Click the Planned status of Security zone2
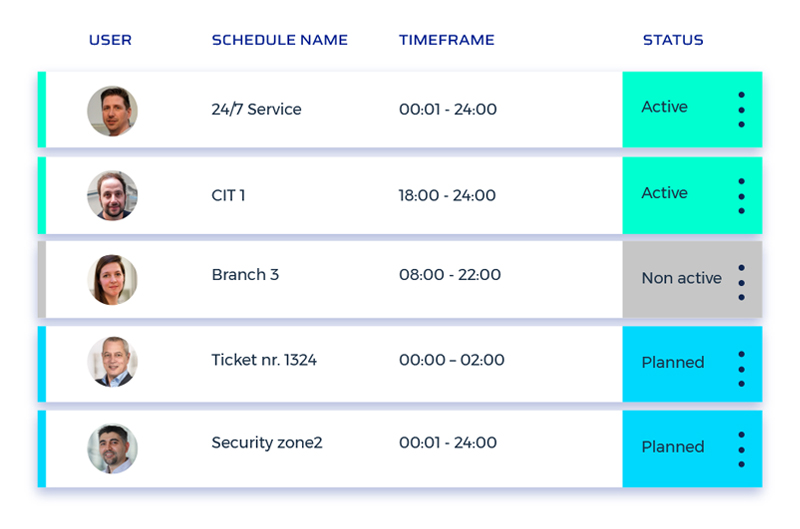The image size is (800, 529). [673, 447]
